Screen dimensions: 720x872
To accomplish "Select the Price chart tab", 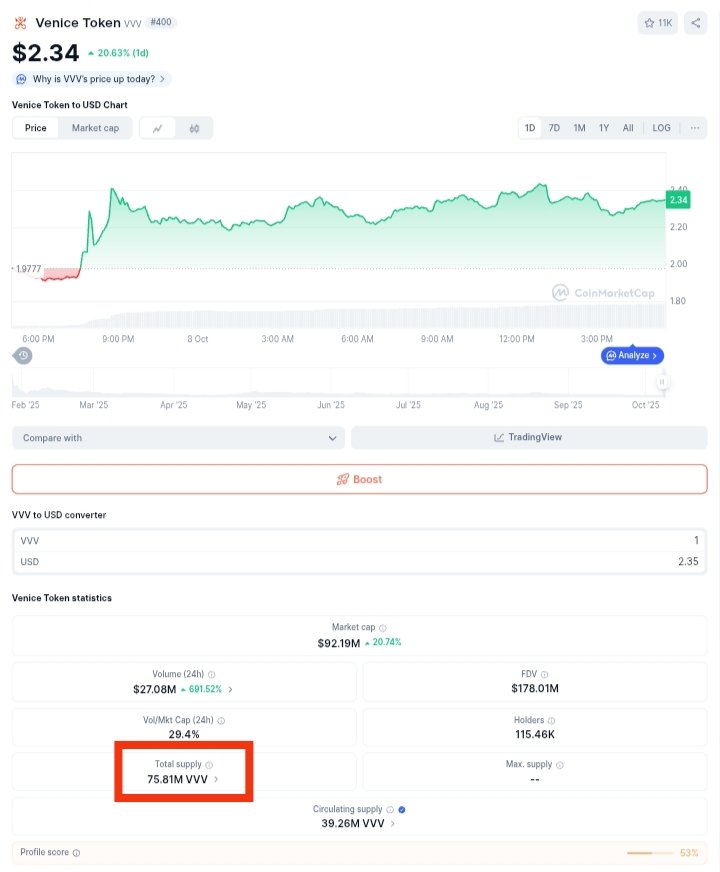I will (x=36, y=128).
